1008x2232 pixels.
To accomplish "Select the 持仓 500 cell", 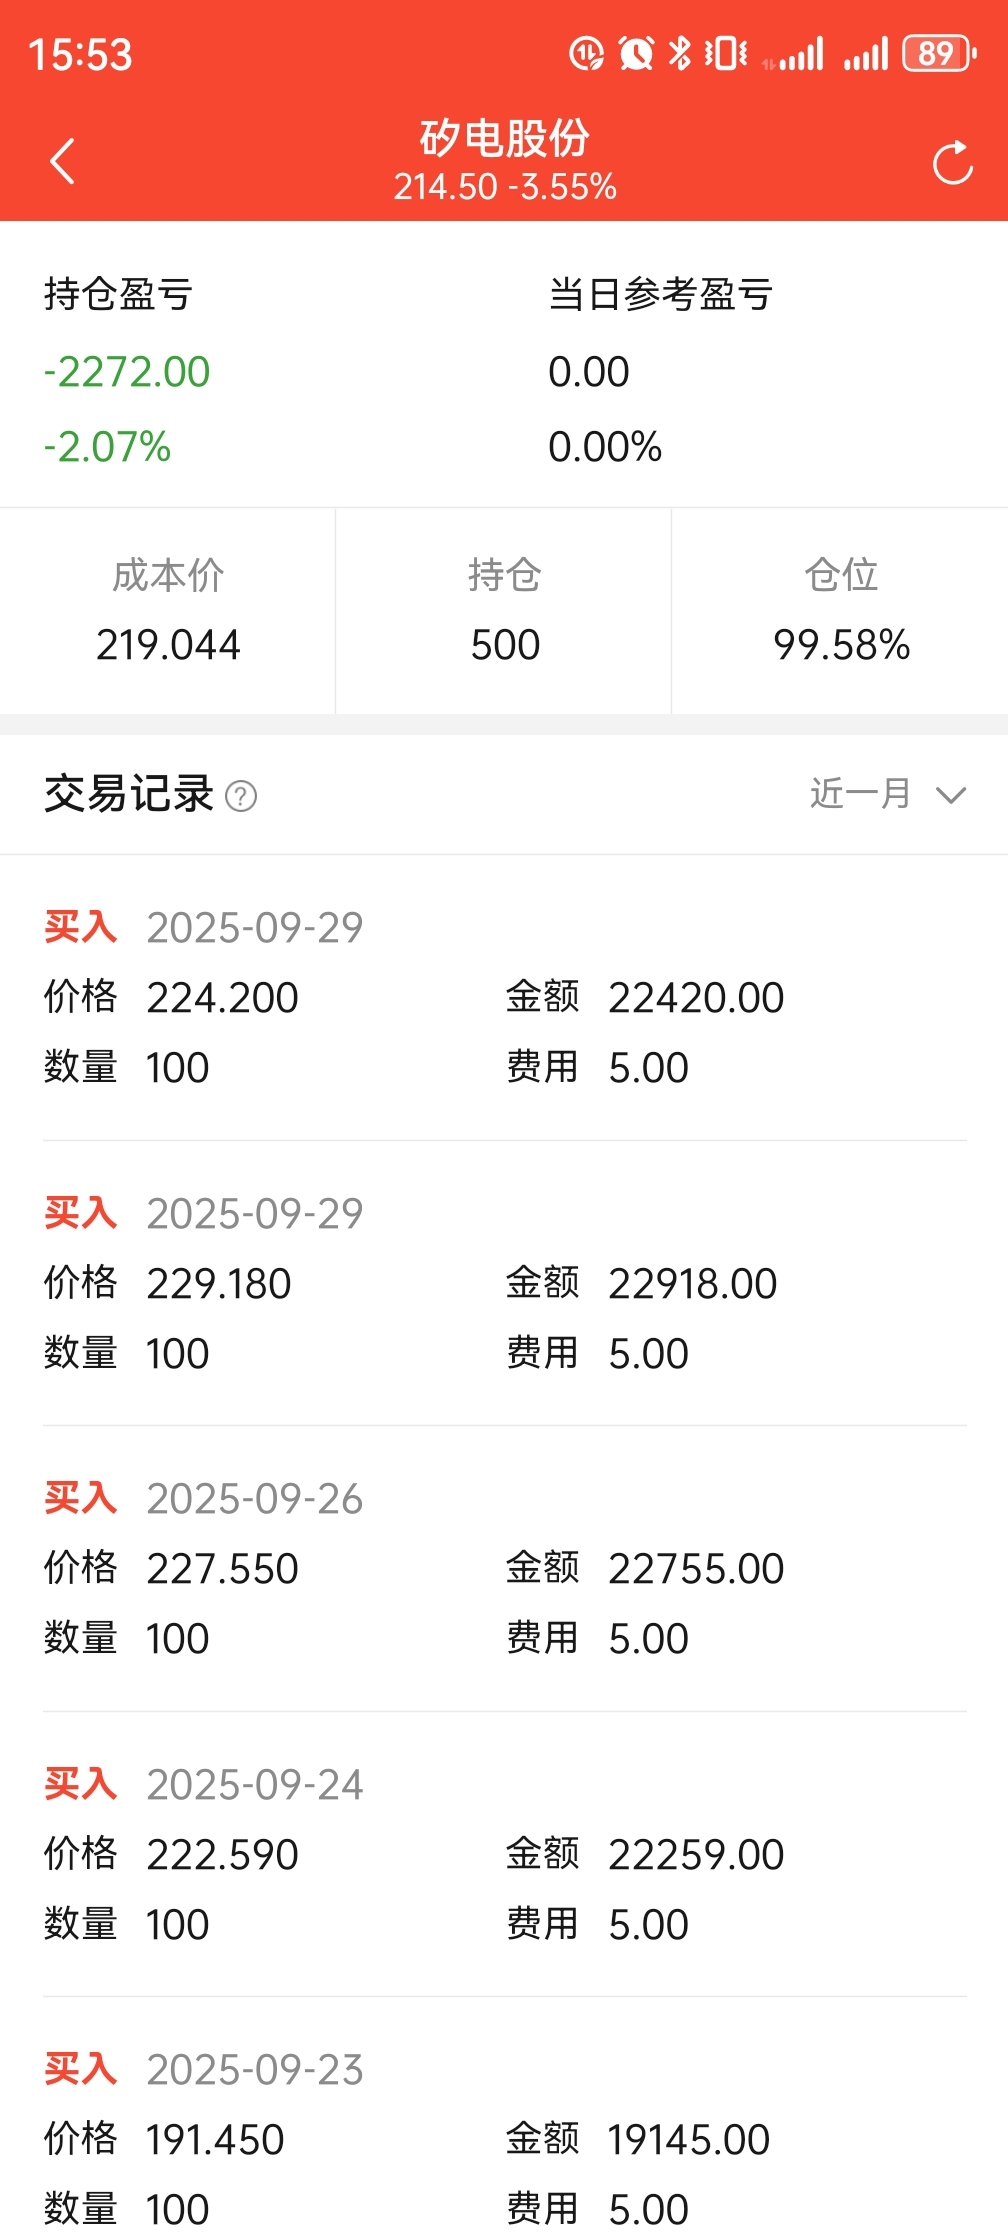I will [504, 611].
